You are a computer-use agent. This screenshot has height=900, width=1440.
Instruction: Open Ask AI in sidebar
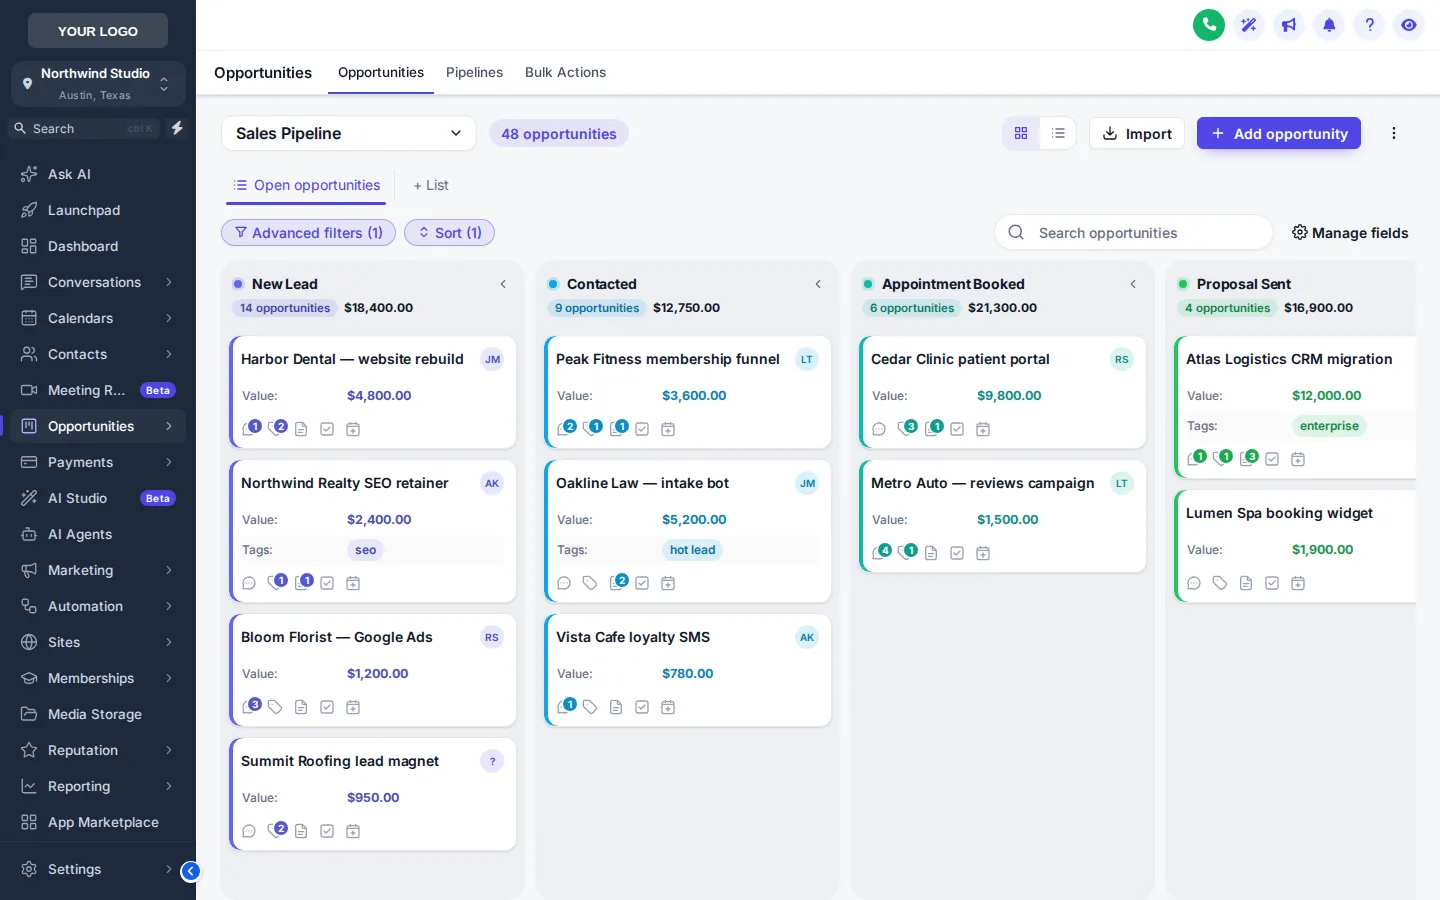coord(98,174)
